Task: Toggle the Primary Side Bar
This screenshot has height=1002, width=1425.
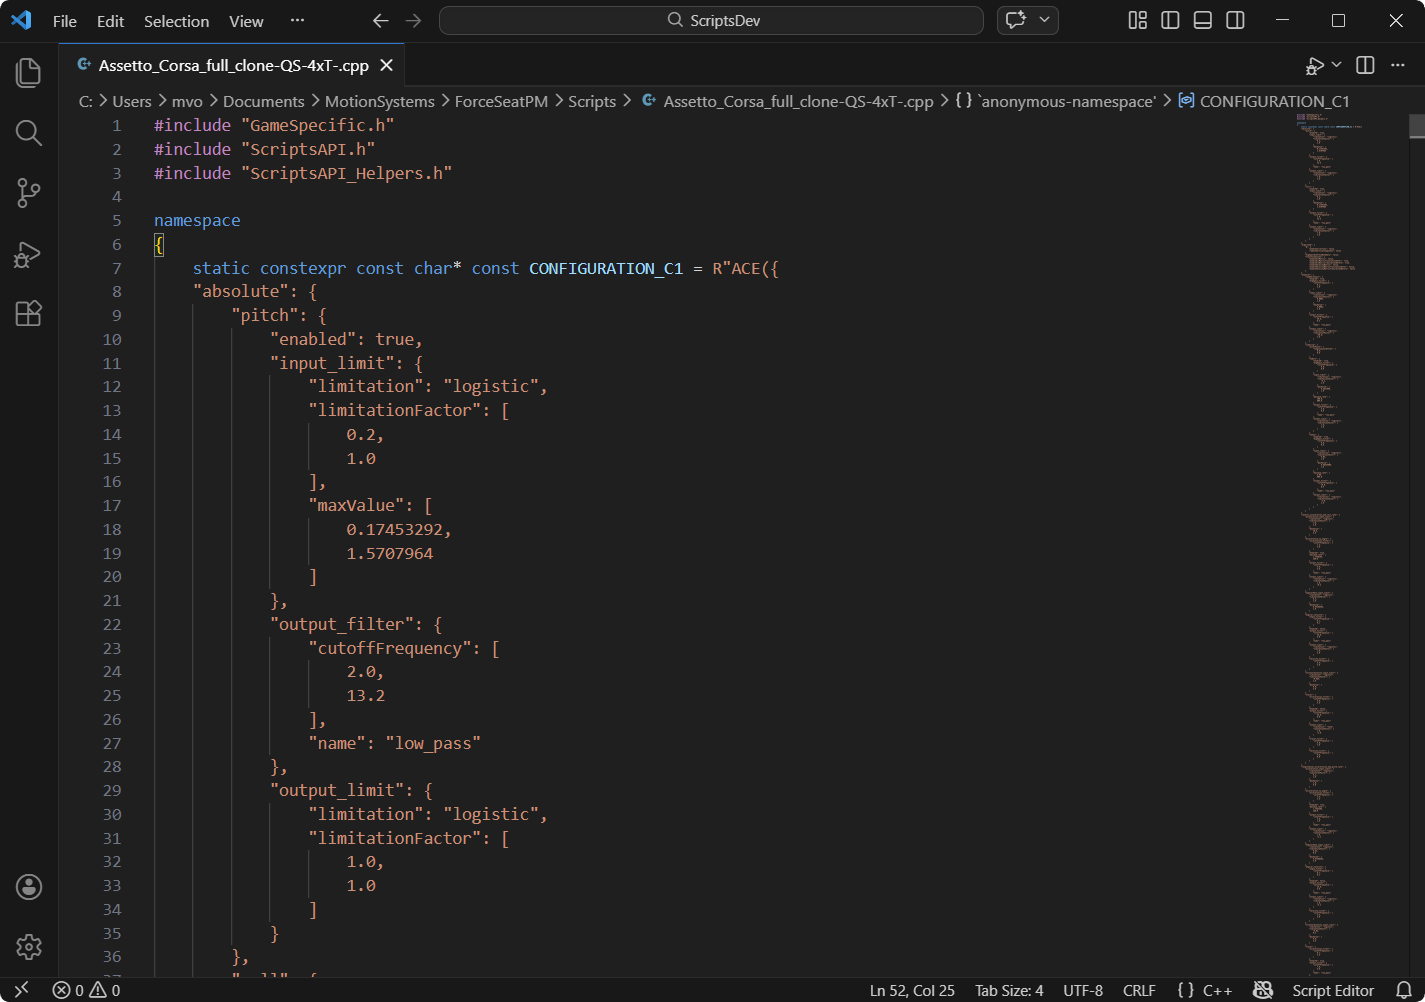Action: coord(1170,20)
